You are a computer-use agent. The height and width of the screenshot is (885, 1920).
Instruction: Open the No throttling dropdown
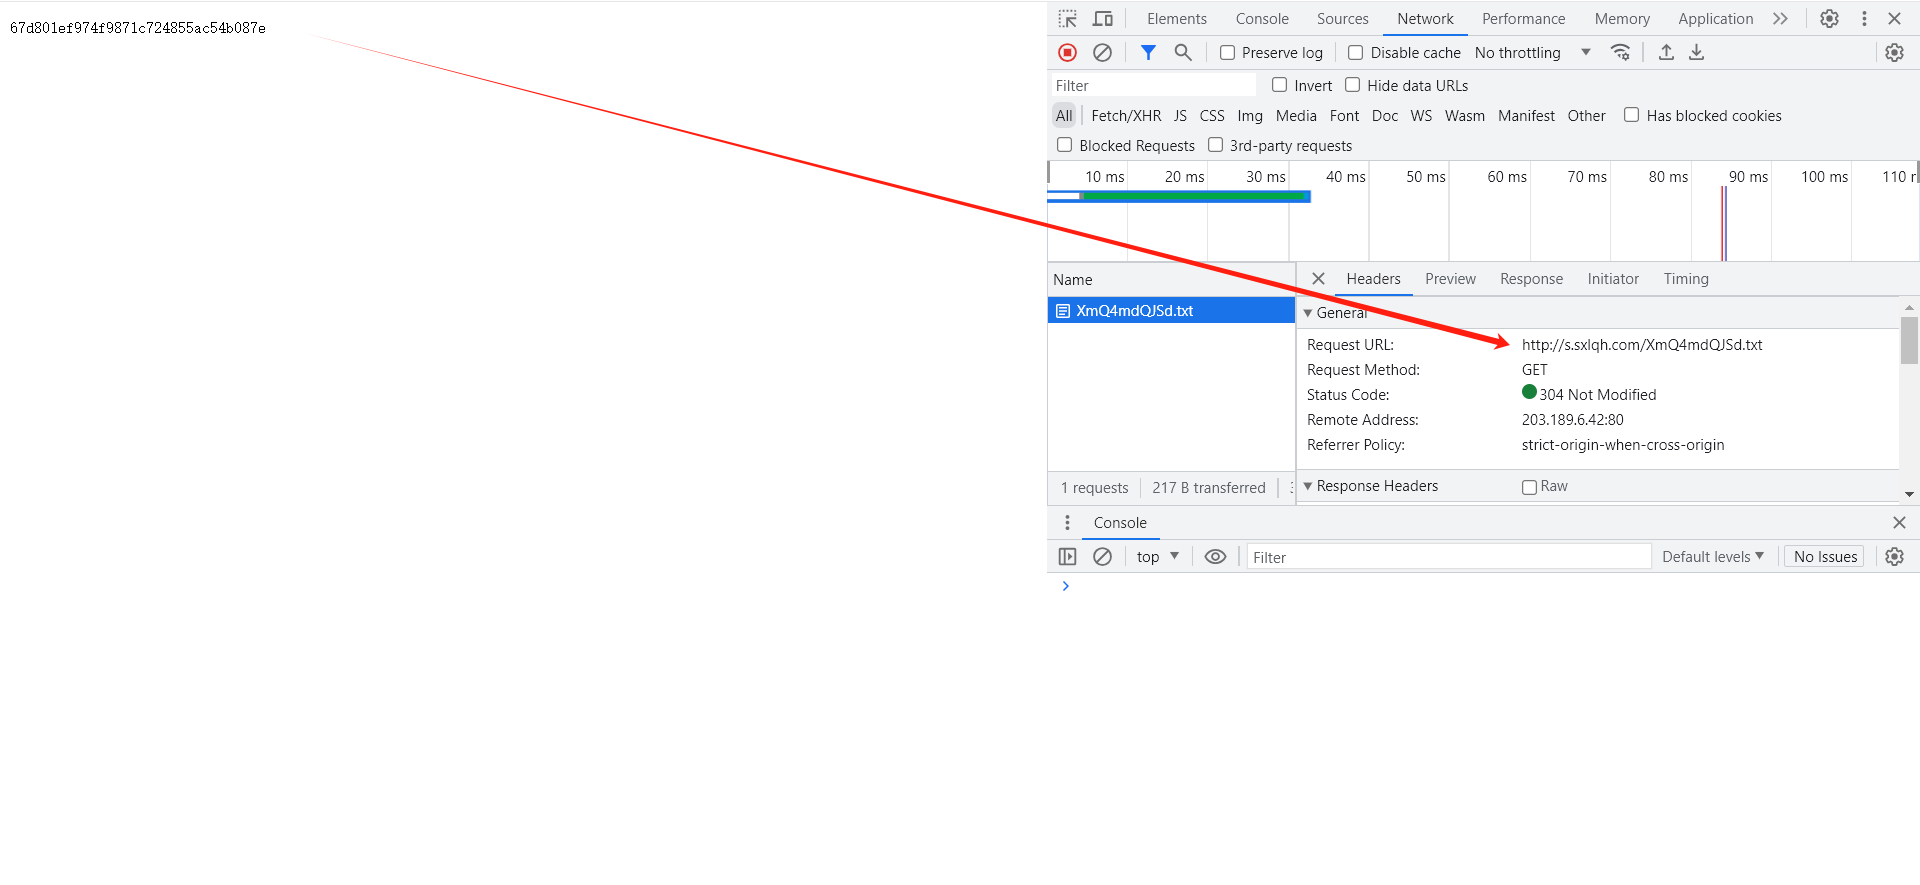point(1532,53)
